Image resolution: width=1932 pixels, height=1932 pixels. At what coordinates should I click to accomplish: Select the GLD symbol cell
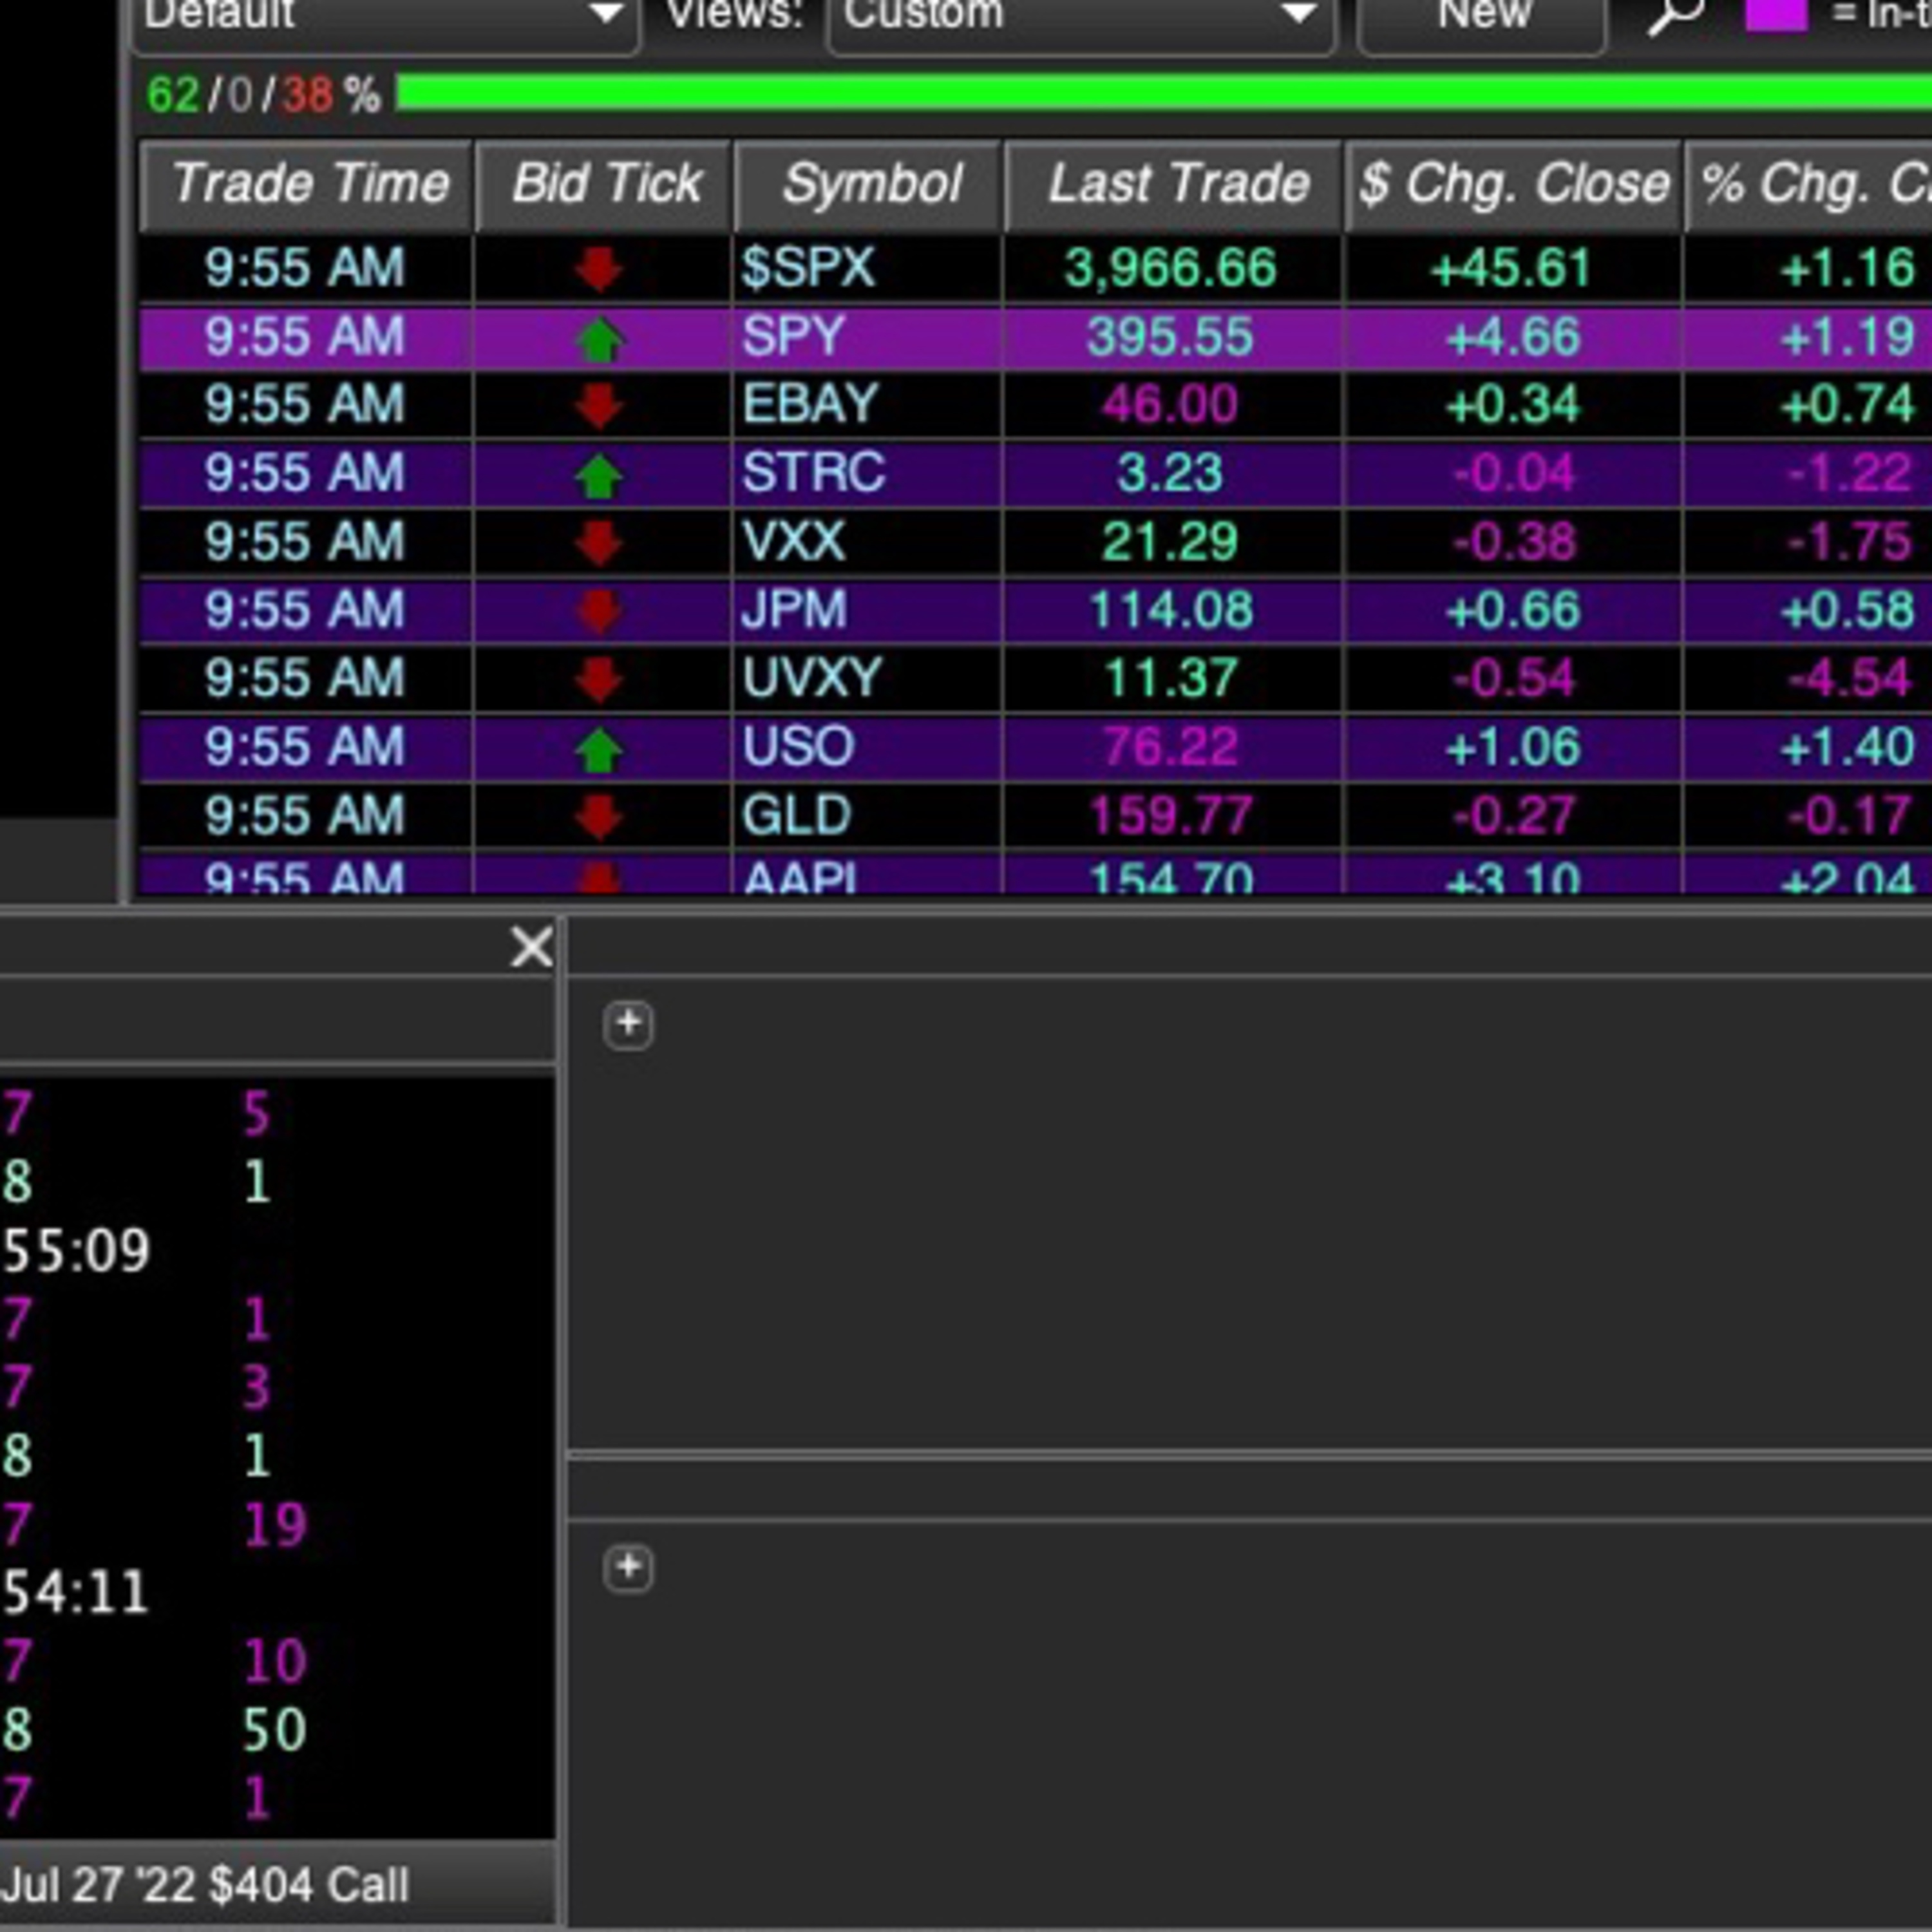pos(868,816)
